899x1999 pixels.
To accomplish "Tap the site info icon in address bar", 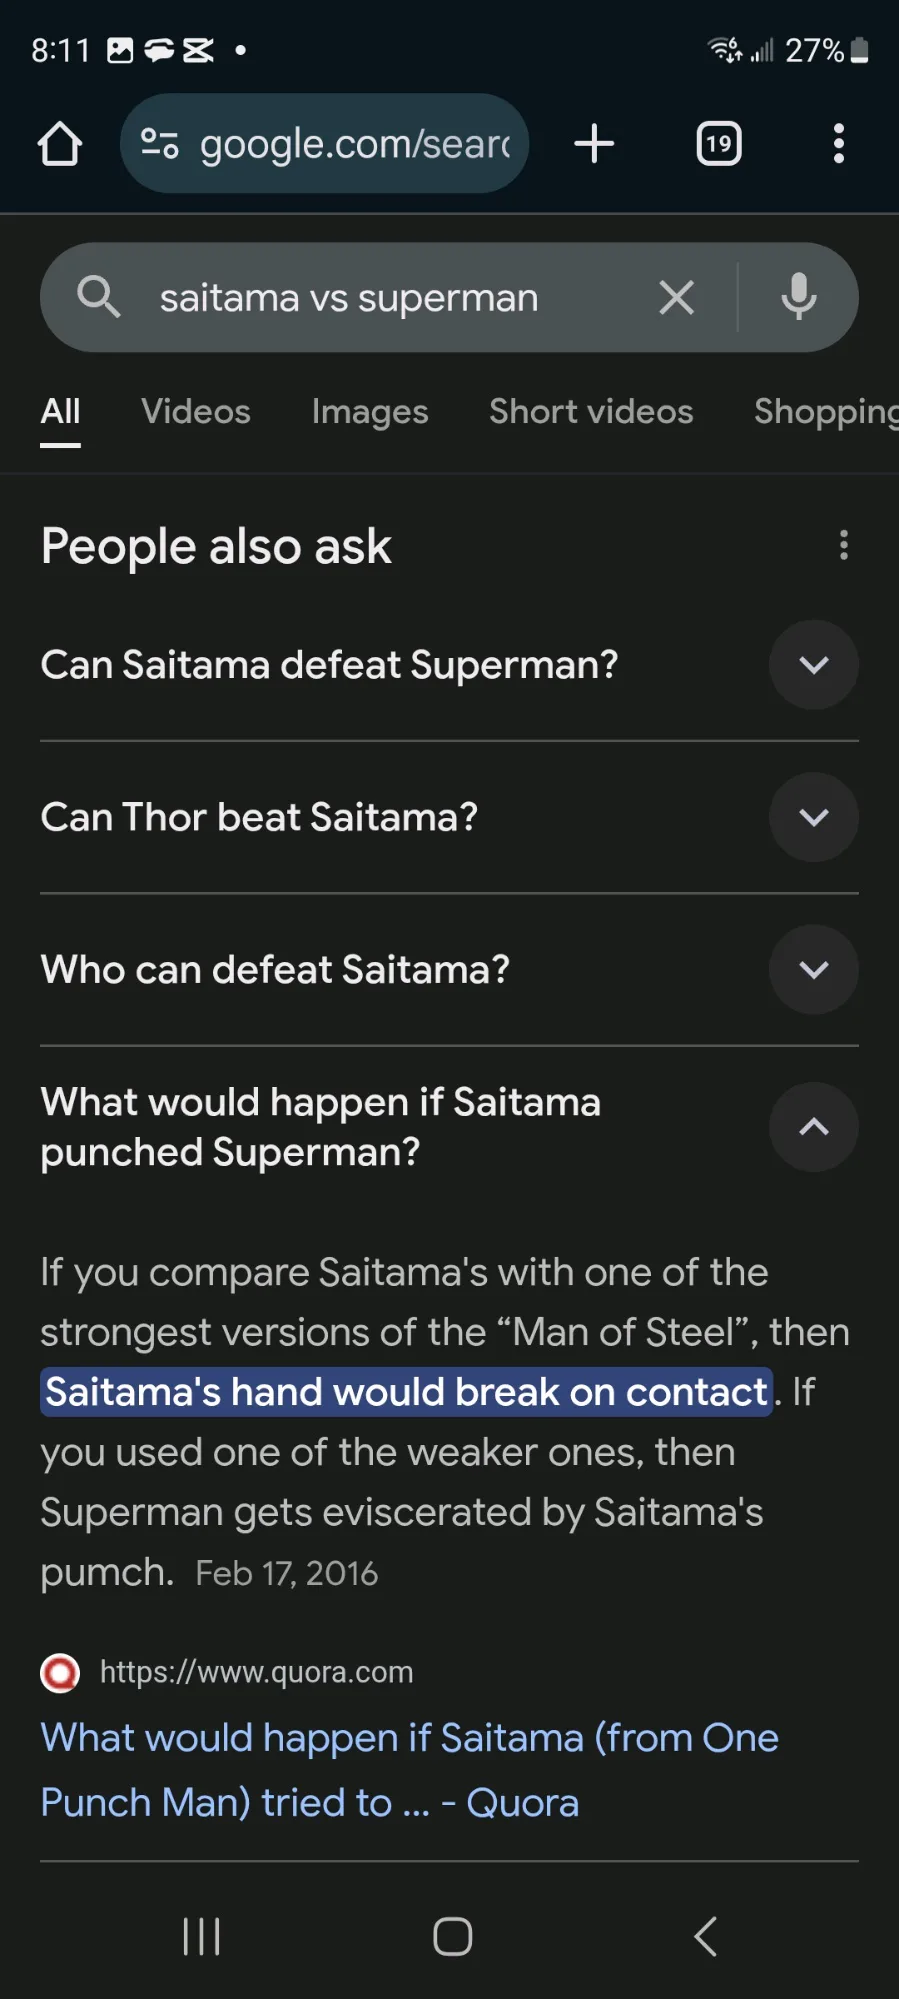I will 160,144.
